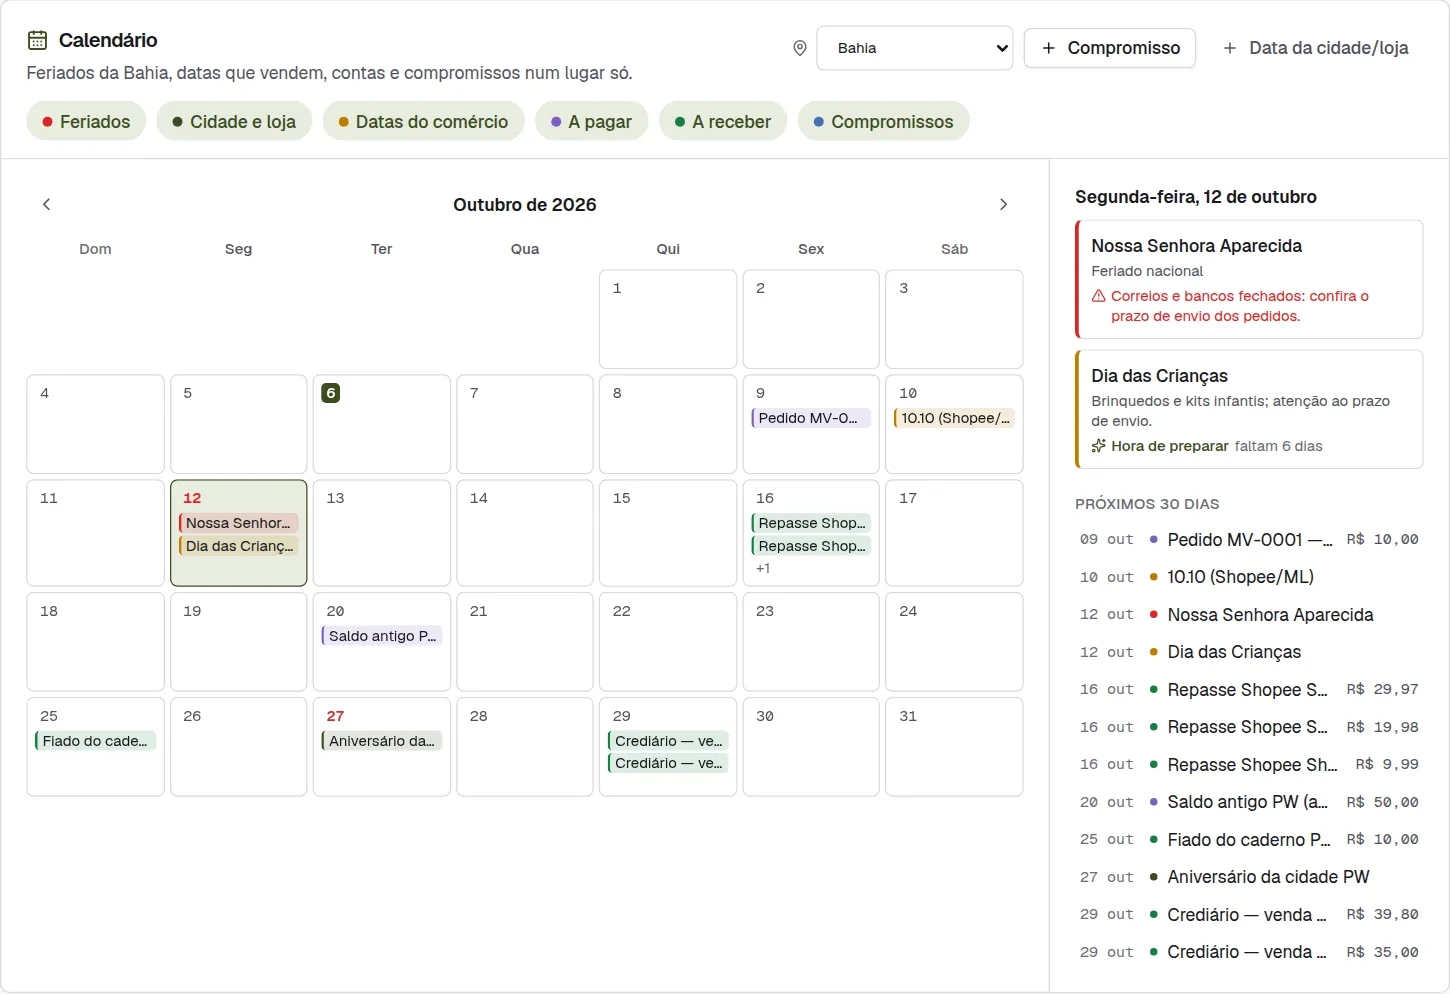Open first Crediário event on day 29

pyautogui.click(x=668, y=741)
